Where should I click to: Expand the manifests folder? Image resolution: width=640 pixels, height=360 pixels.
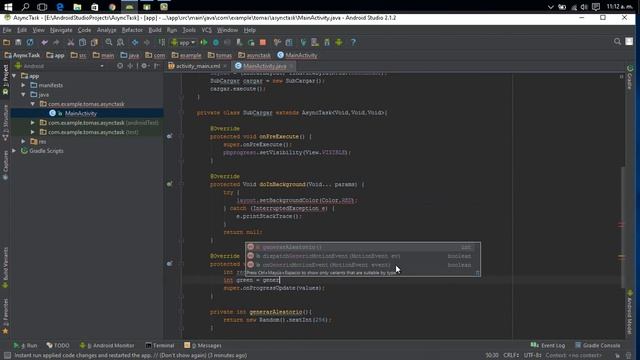pos(24,85)
